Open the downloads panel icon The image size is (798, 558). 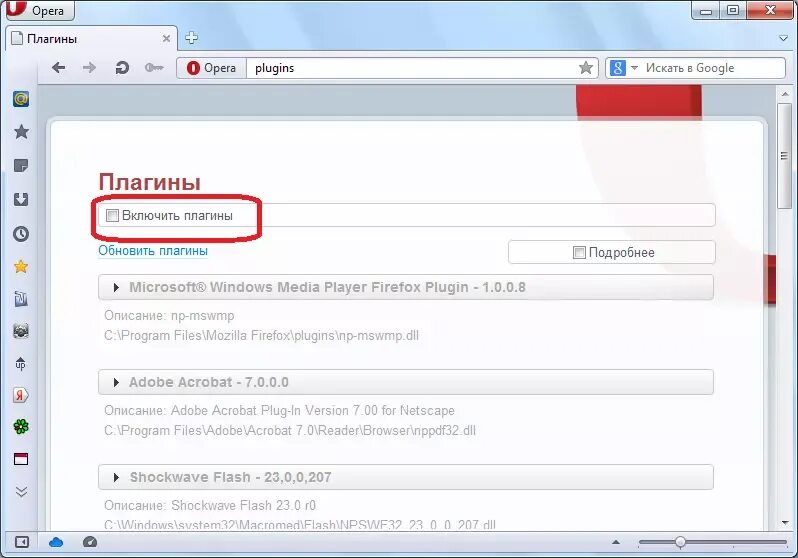coord(21,199)
